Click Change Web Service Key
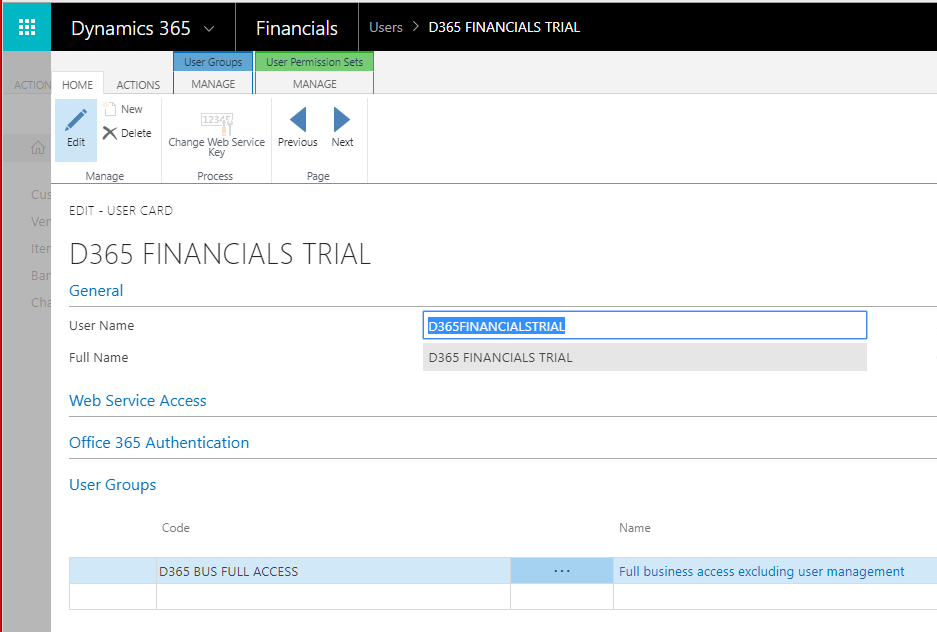The height and width of the screenshot is (632, 937). coord(216,134)
